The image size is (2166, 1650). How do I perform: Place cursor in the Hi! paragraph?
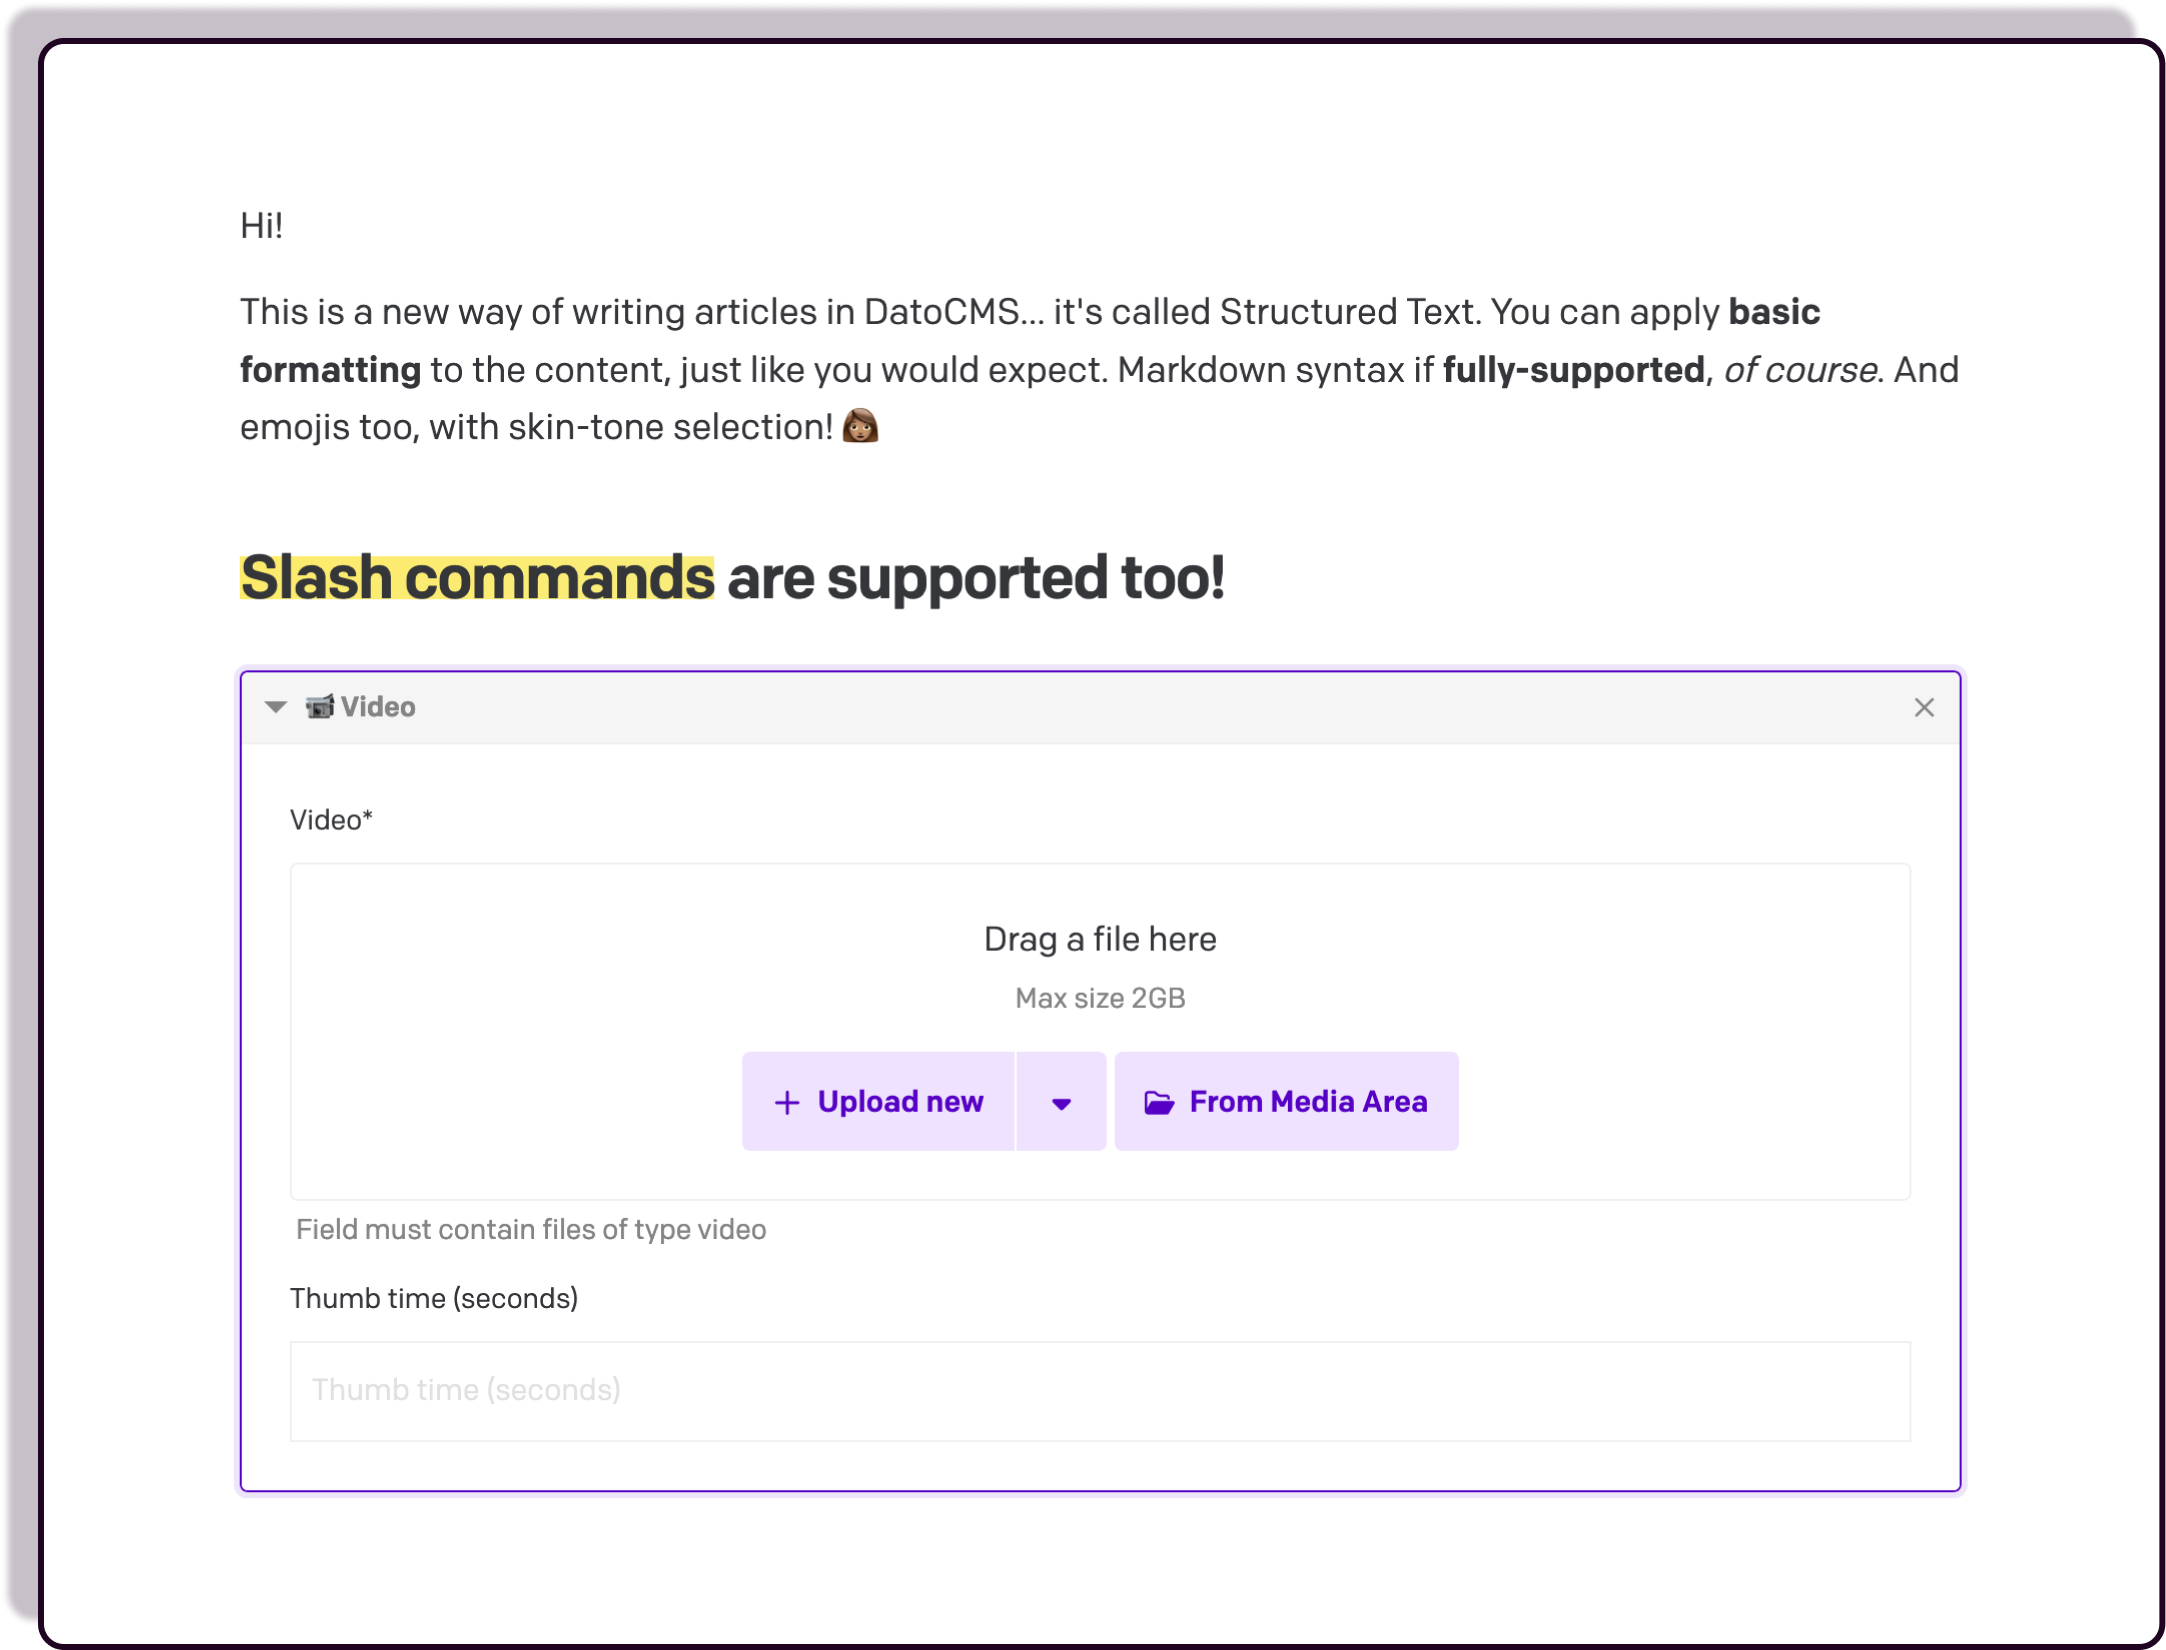[262, 226]
